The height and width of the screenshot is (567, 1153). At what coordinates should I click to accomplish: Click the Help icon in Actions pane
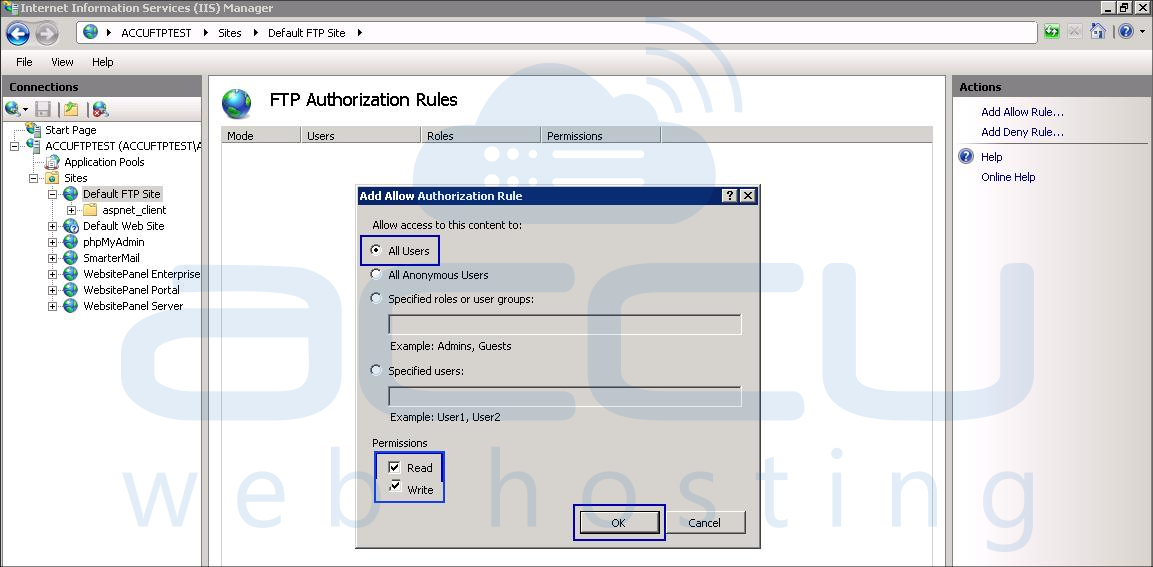point(966,157)
